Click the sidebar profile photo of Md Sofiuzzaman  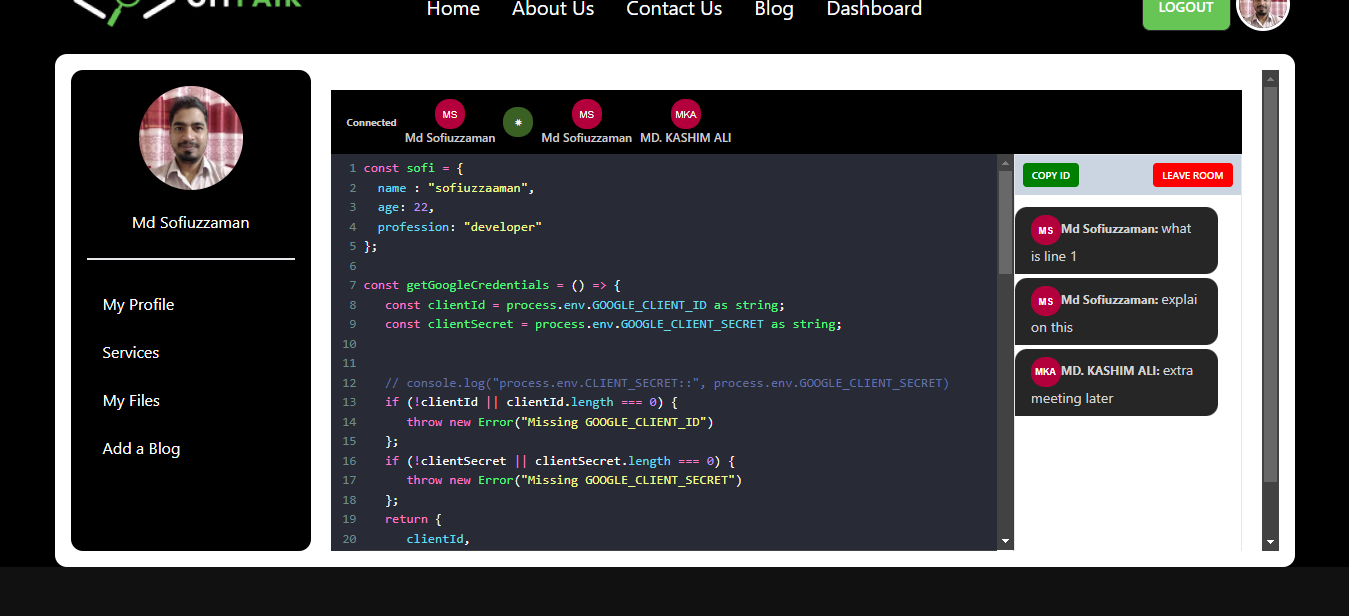click(x=191, y=138)
